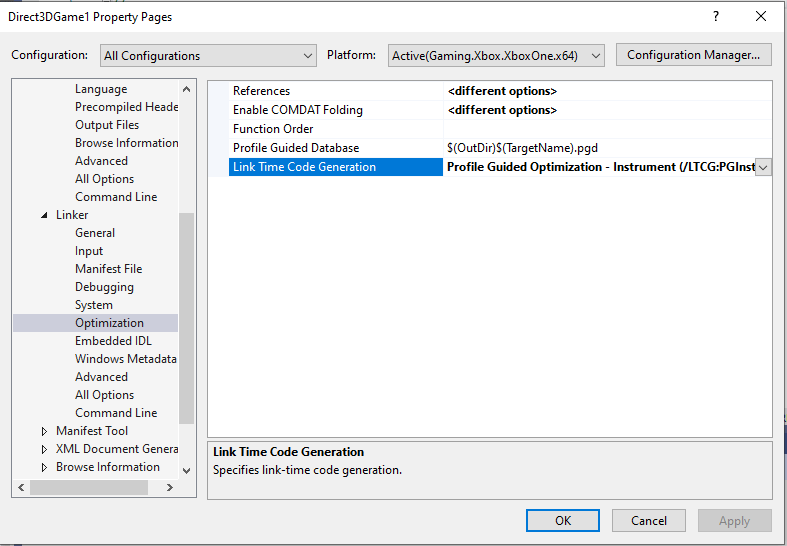The height and width of the screenshot is (546, 787).
Task: Open the Configuration dropdown
Action: 208,56
